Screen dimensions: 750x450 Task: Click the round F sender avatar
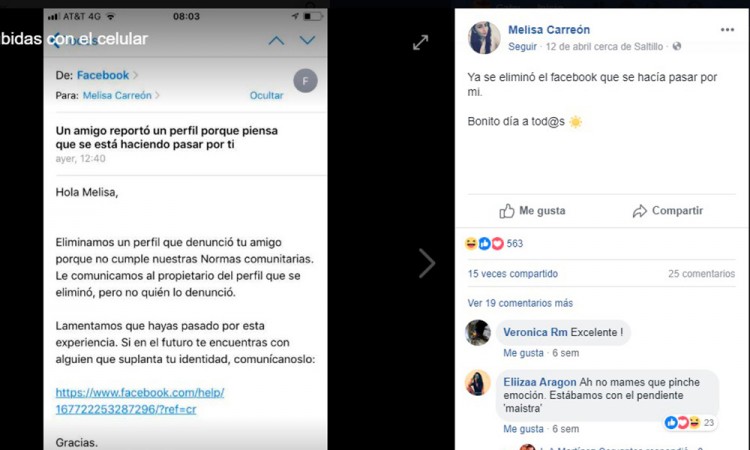[305, 81]
